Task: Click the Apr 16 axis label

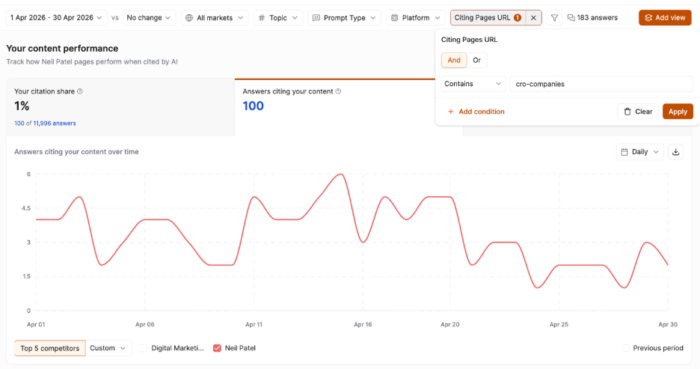Action: [x=362, y=325]
